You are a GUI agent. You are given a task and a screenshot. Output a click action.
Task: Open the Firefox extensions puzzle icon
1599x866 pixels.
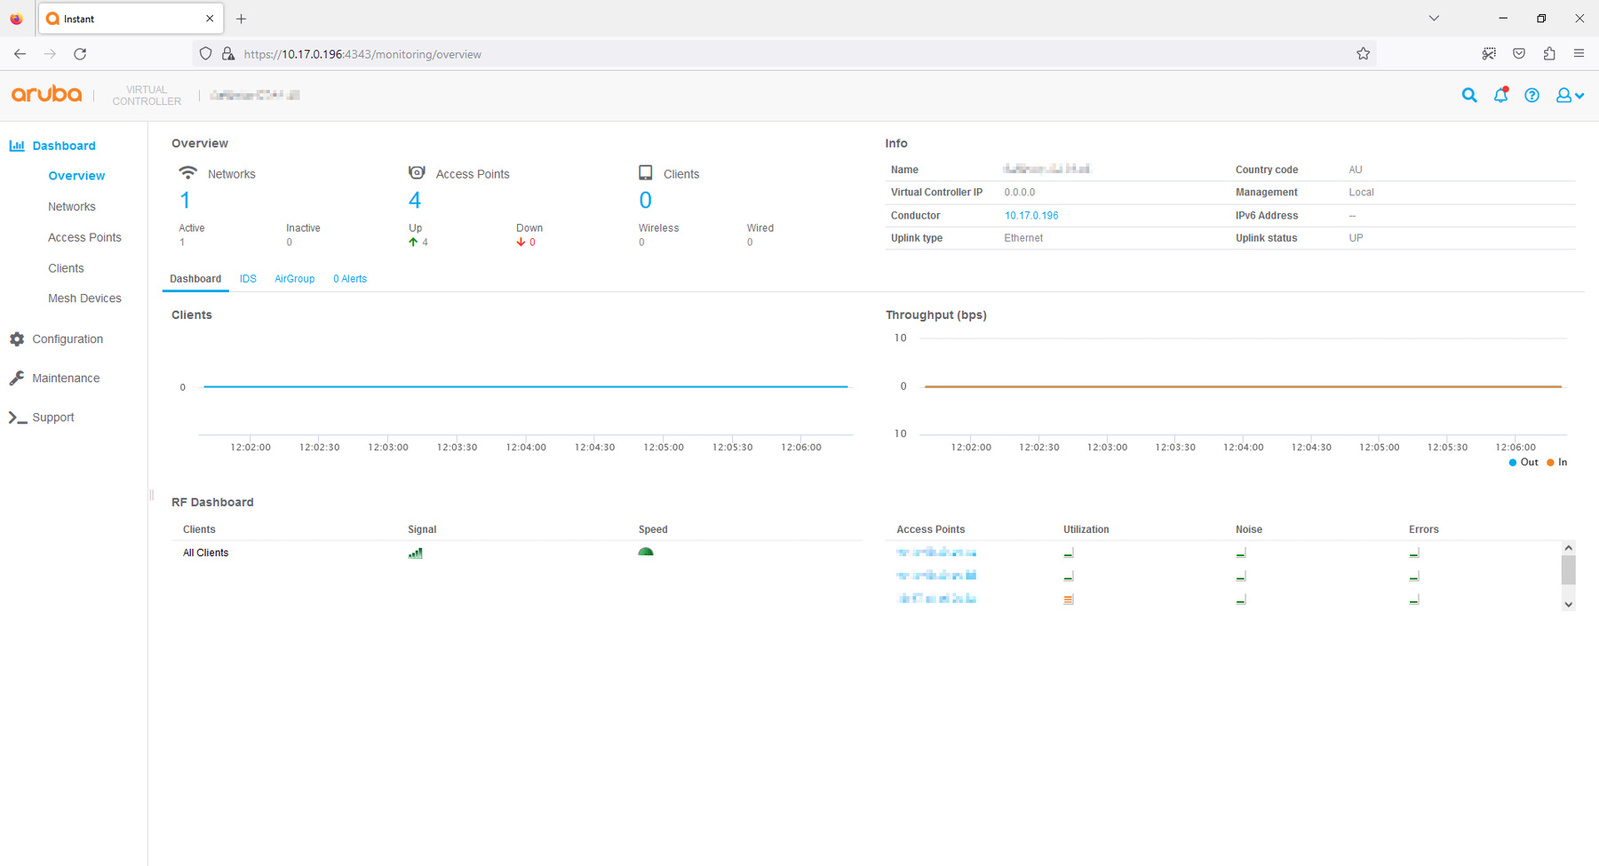[x=1549, y=54]
